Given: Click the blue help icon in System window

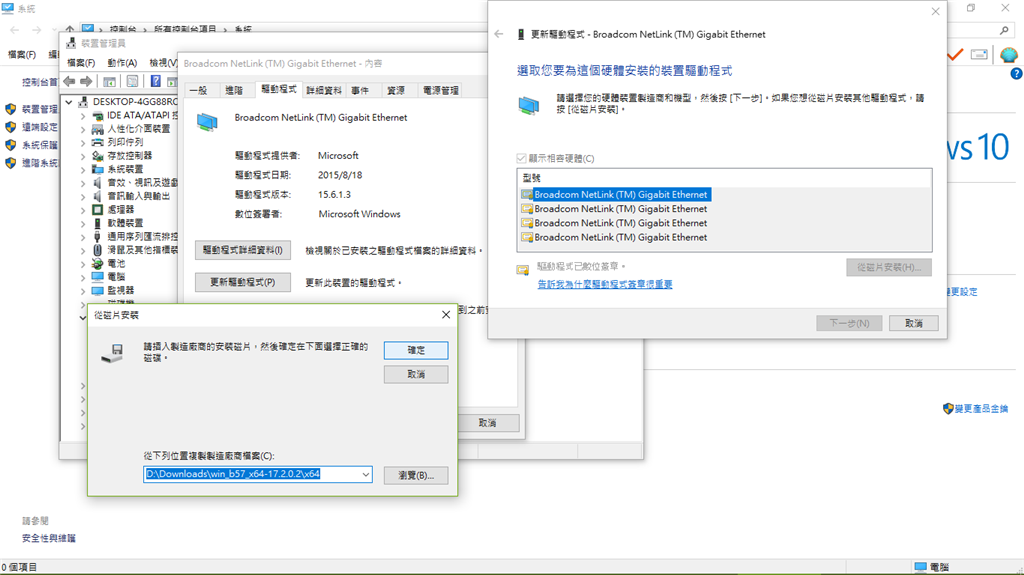Looking at the screenshot, I should 1016,74.
